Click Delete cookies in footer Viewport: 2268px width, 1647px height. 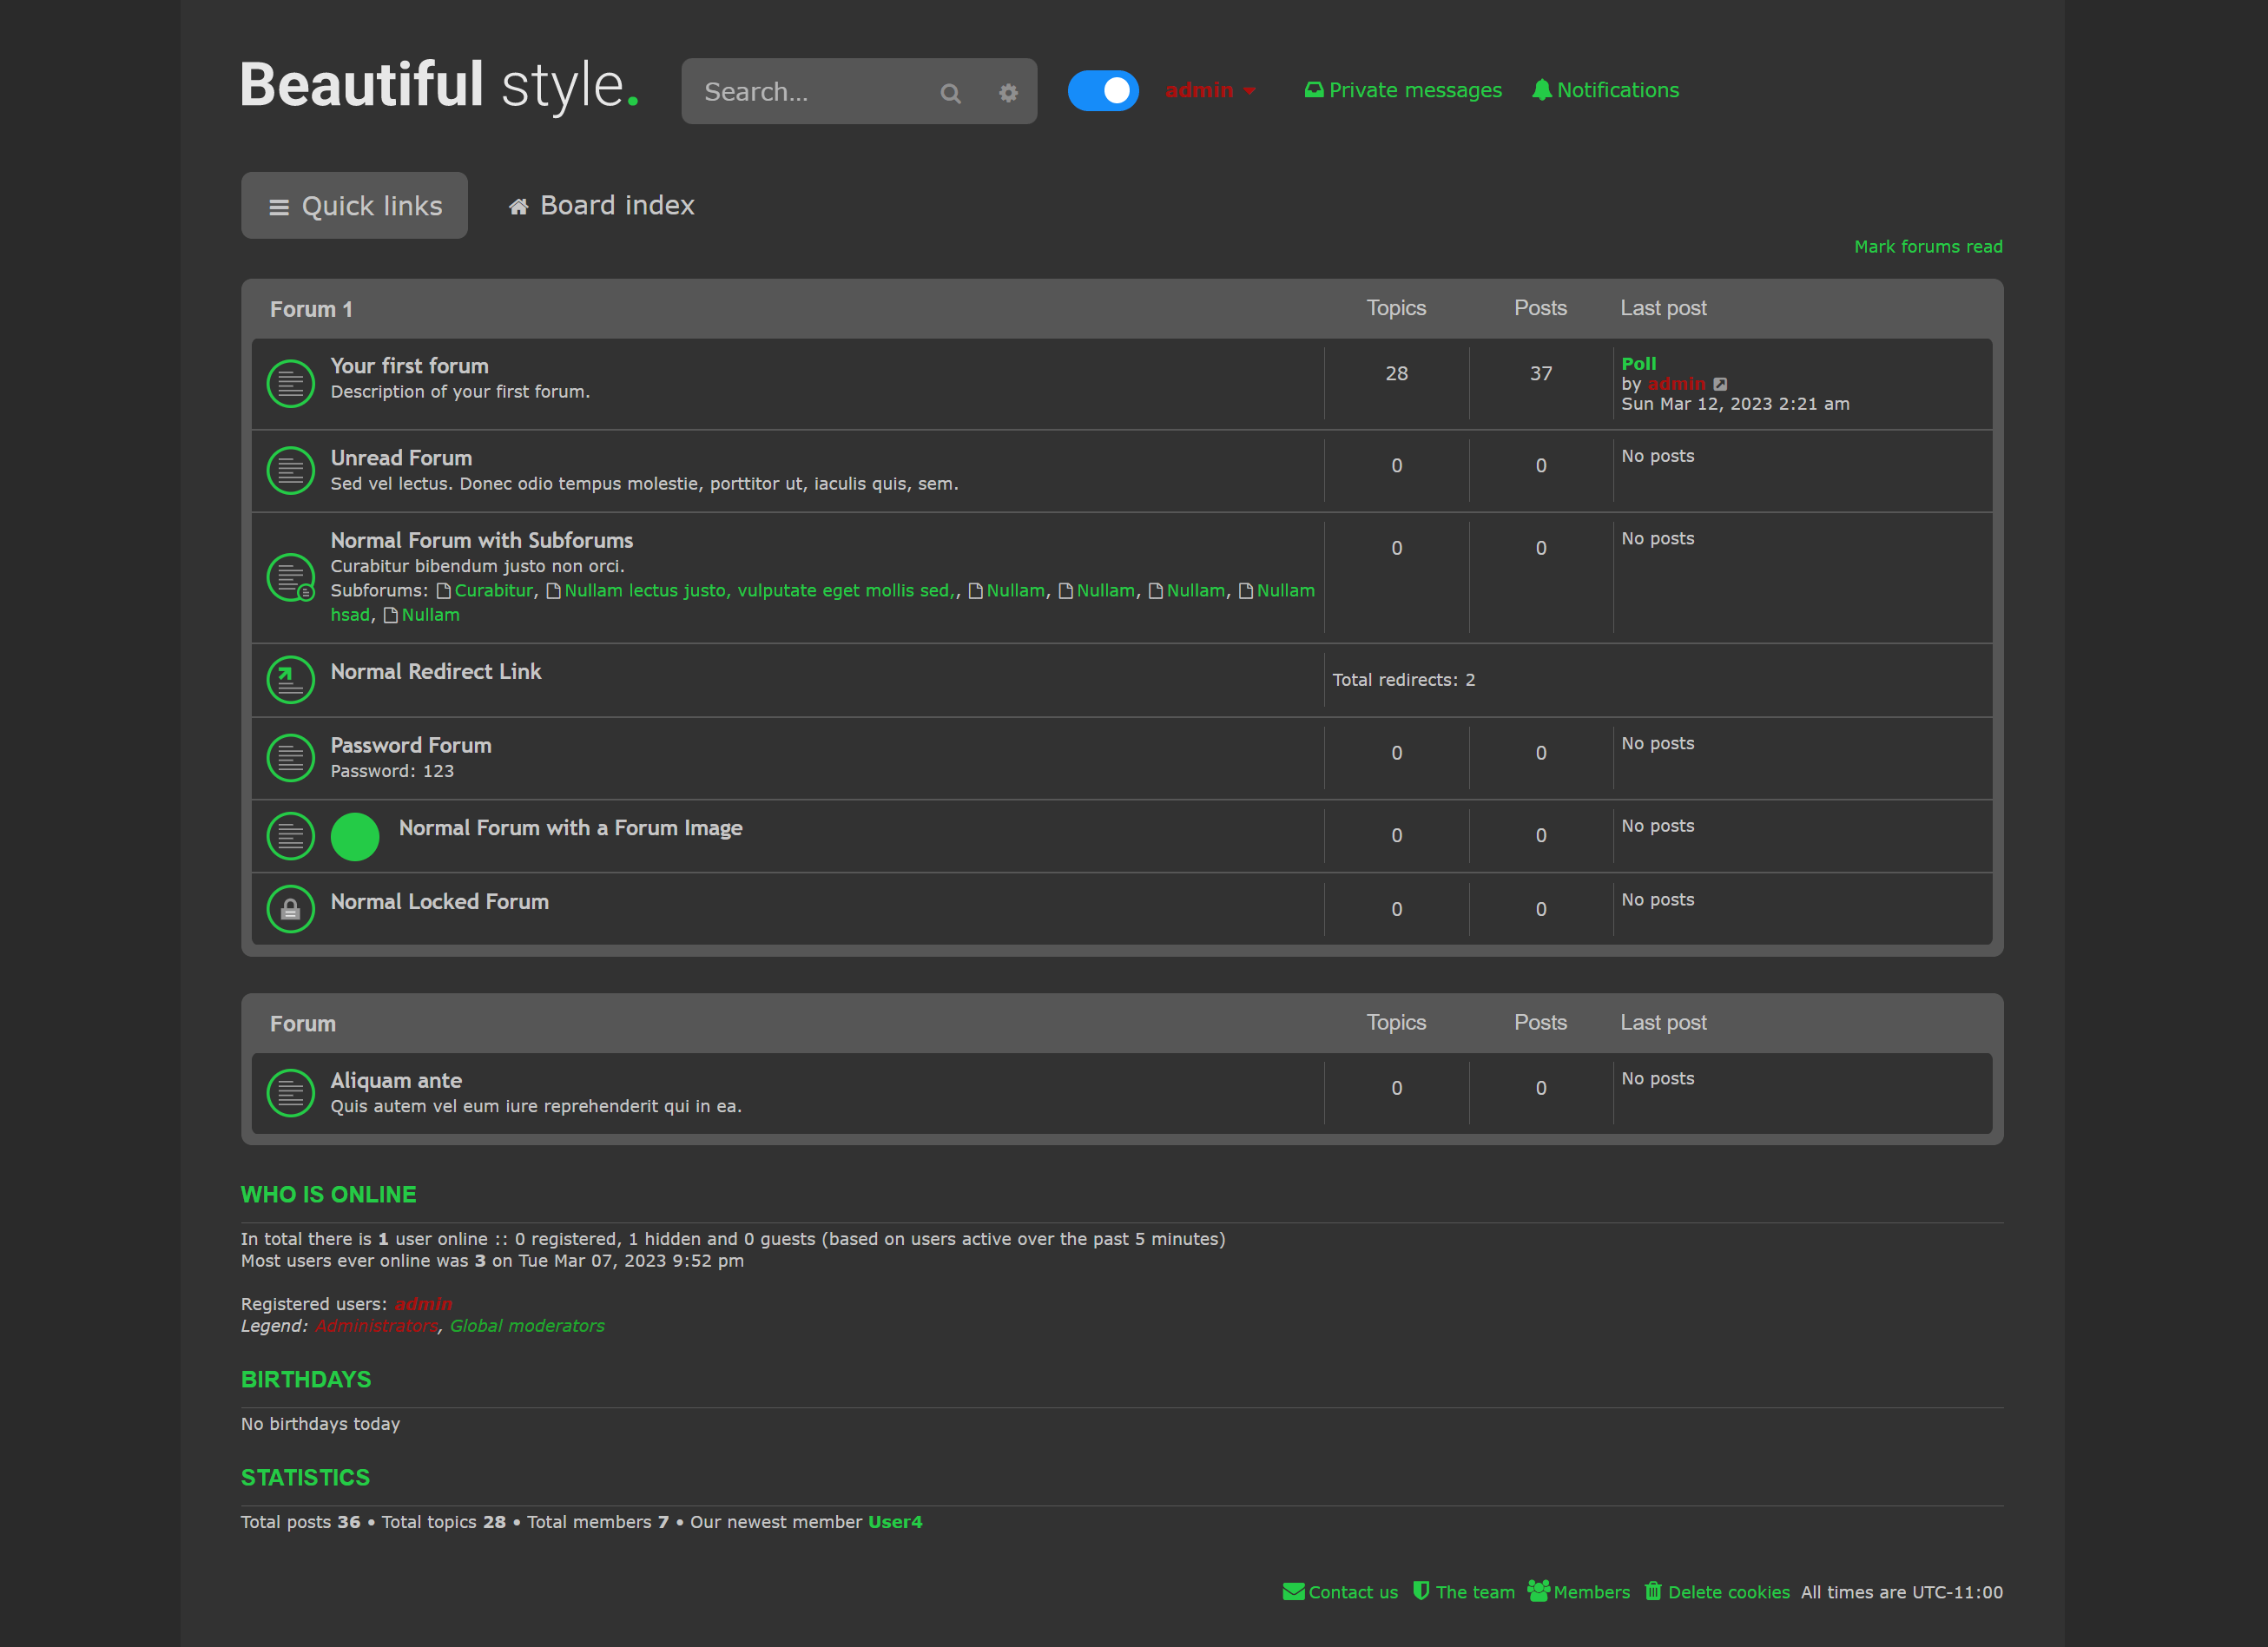point(1717,1592)
